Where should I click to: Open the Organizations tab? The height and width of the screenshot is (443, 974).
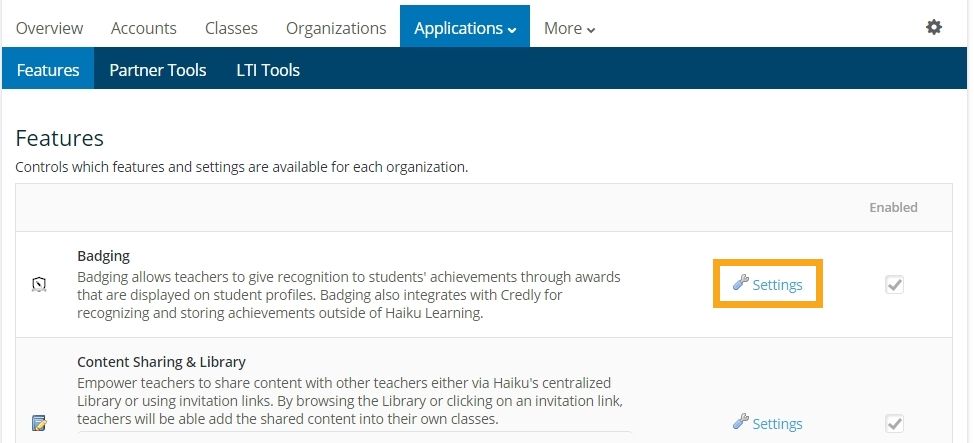(336, 28)
